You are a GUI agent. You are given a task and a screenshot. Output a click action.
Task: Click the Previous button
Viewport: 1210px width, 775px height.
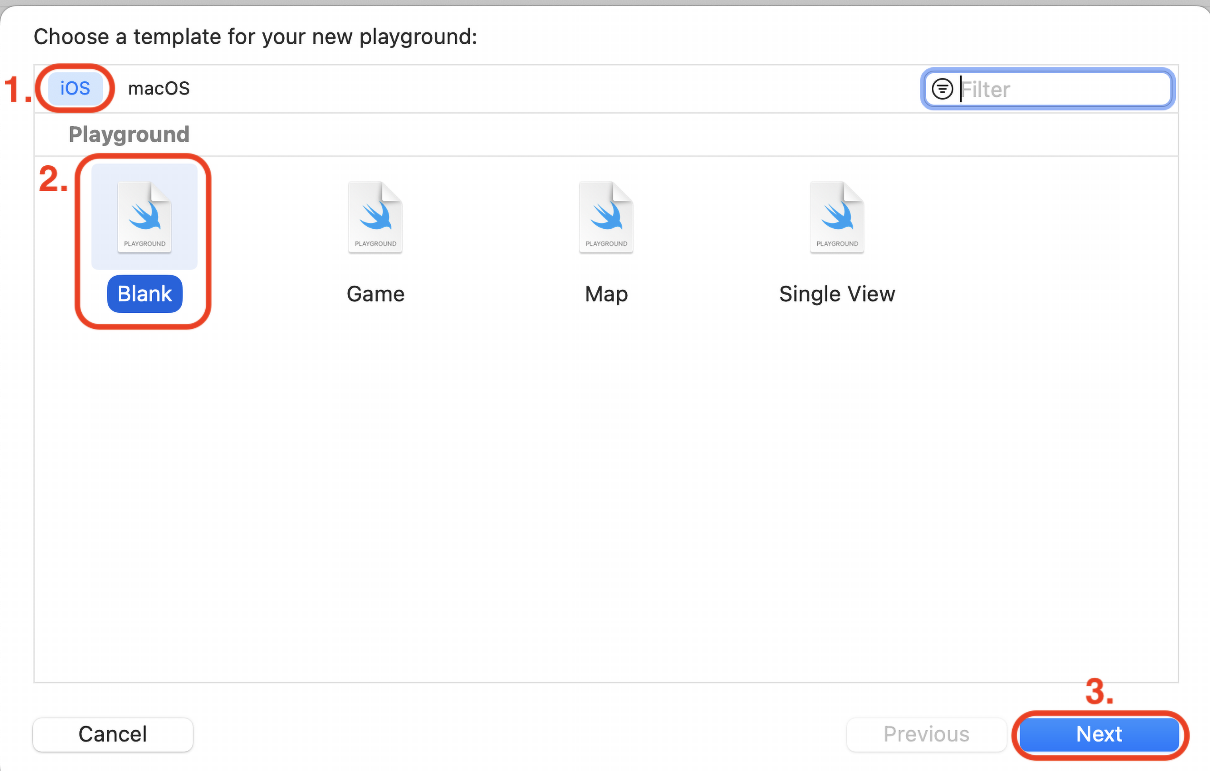click(x=926, y=734)
